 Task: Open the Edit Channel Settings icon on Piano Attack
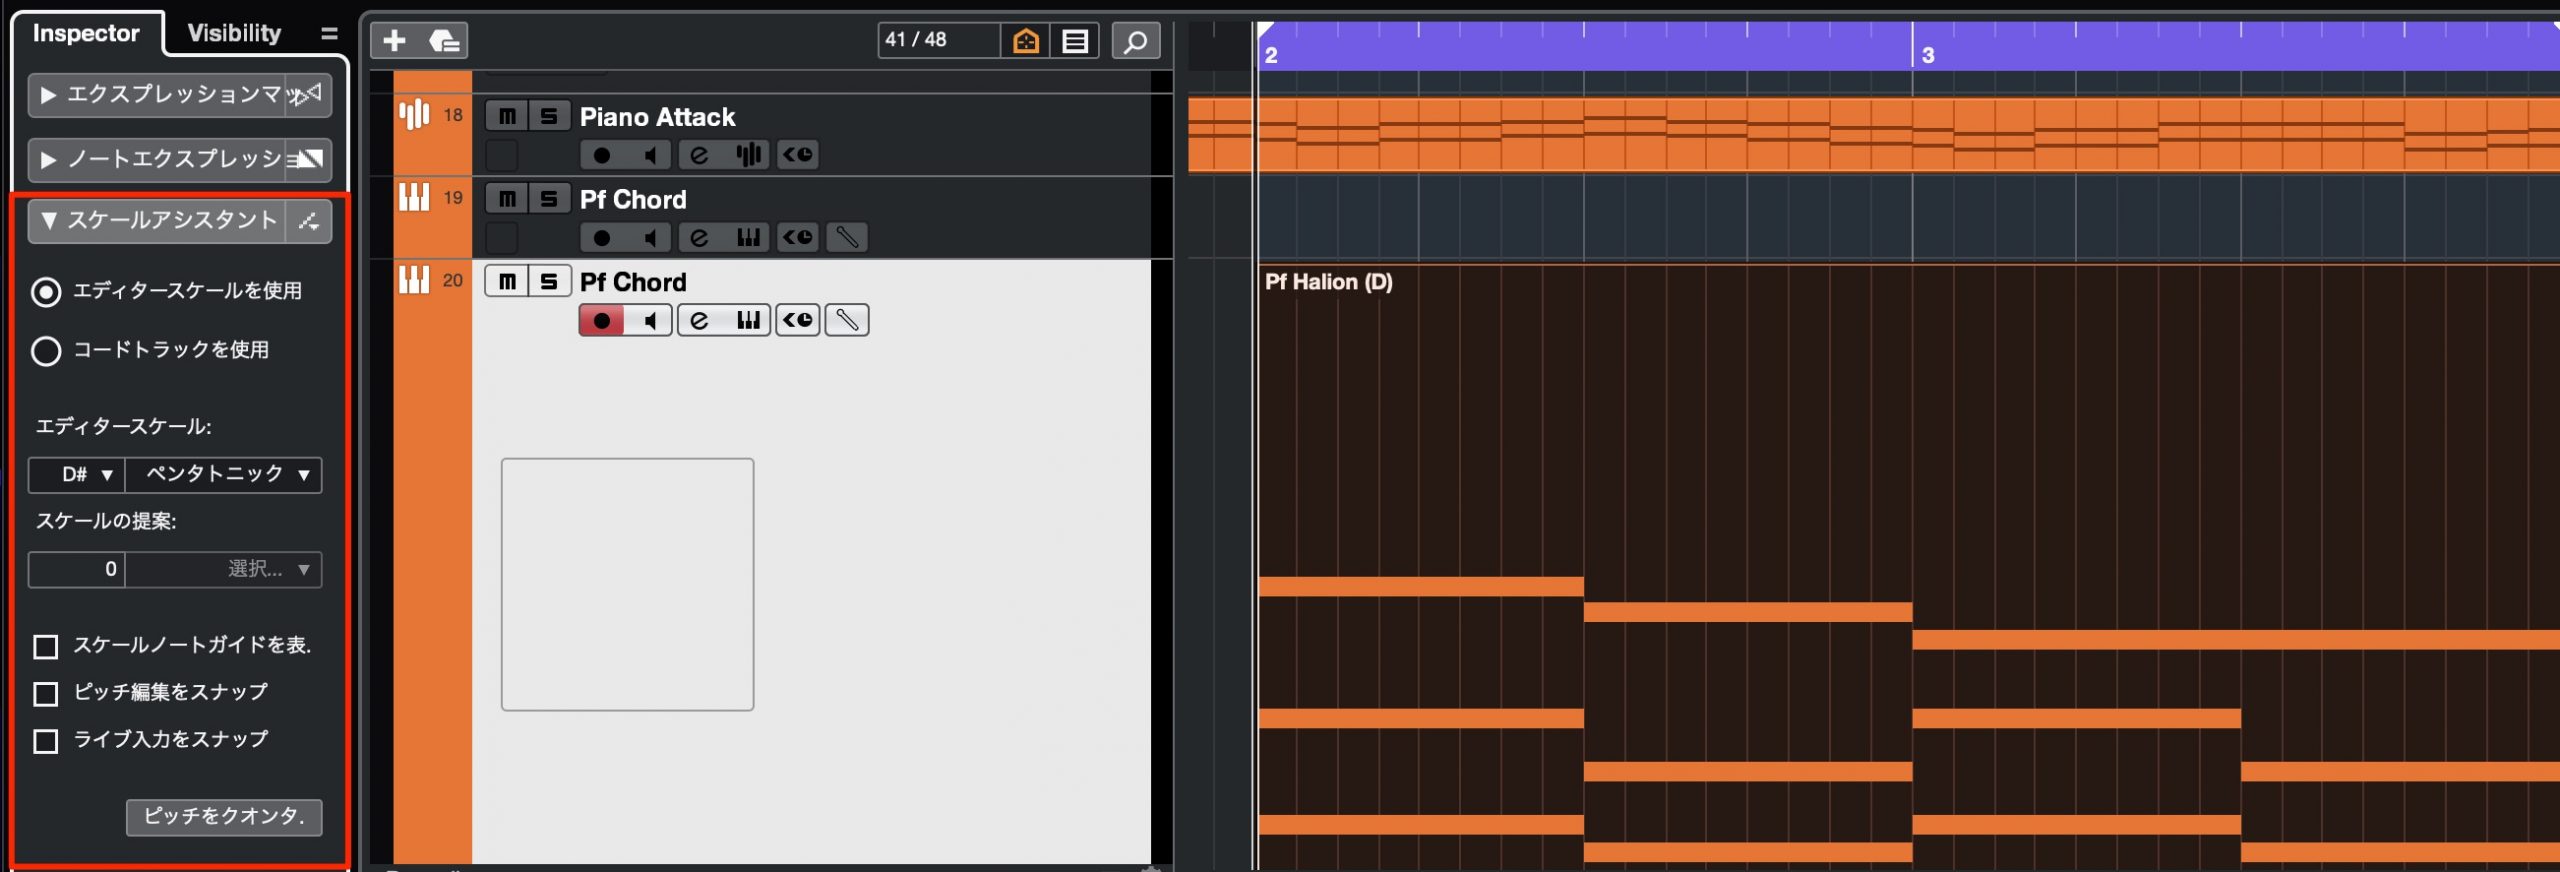700,155
